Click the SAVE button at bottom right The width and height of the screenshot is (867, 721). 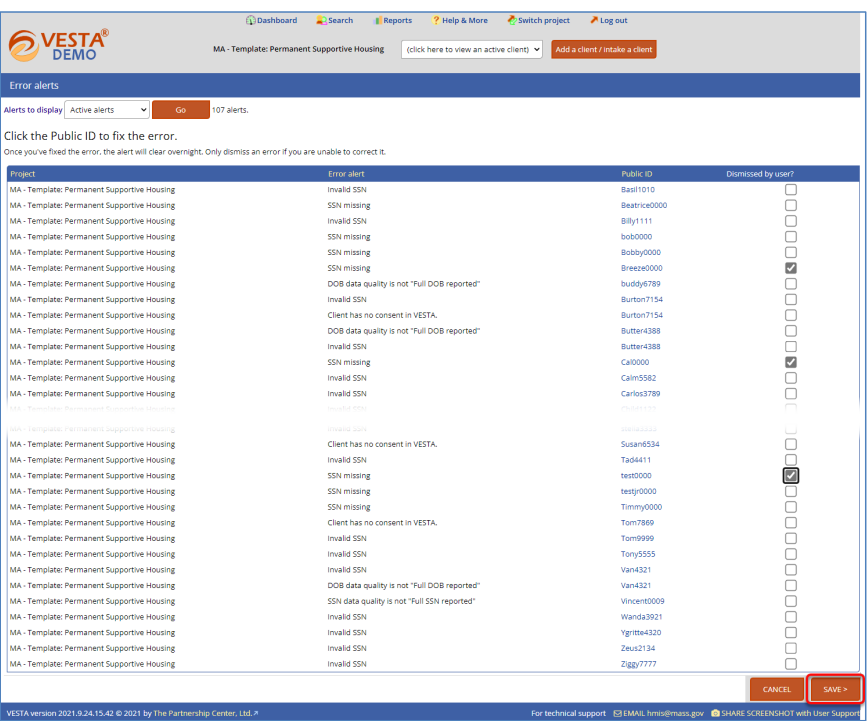click(835, 689)
